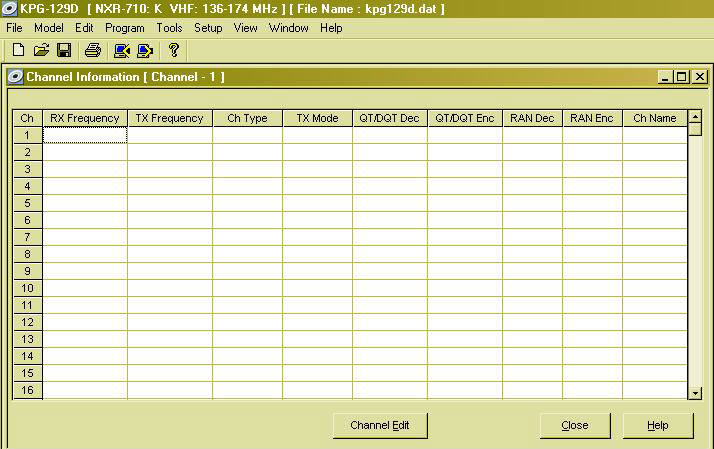Select channel row header 11
The height and width of the screenshot is (449, 714).
[27, 305]
